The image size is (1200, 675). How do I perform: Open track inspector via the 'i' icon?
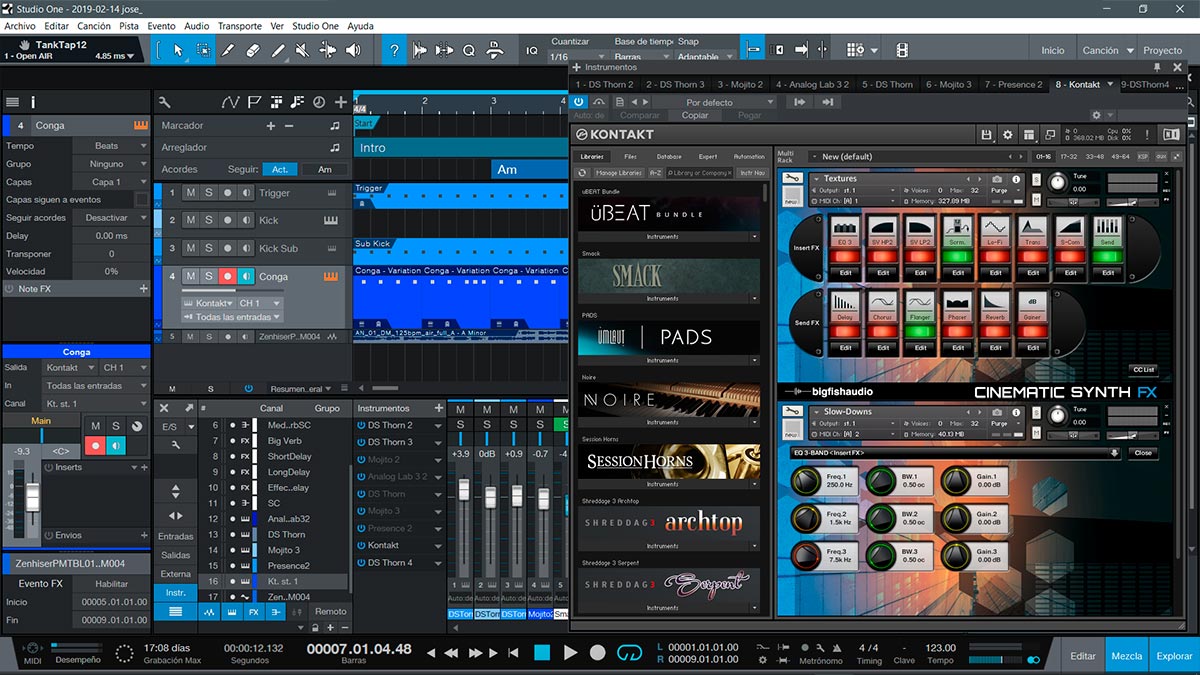[x=33, y=102]
